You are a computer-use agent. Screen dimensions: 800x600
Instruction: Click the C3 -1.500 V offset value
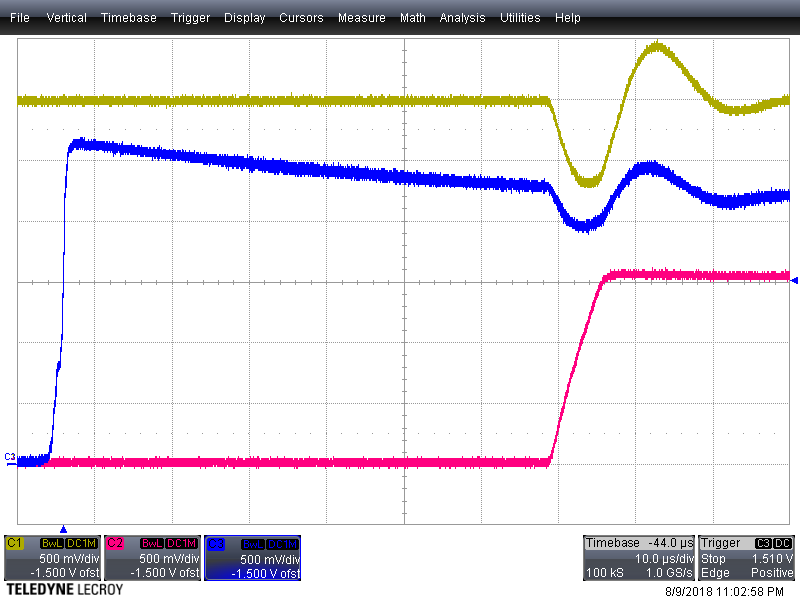point(266,574)
